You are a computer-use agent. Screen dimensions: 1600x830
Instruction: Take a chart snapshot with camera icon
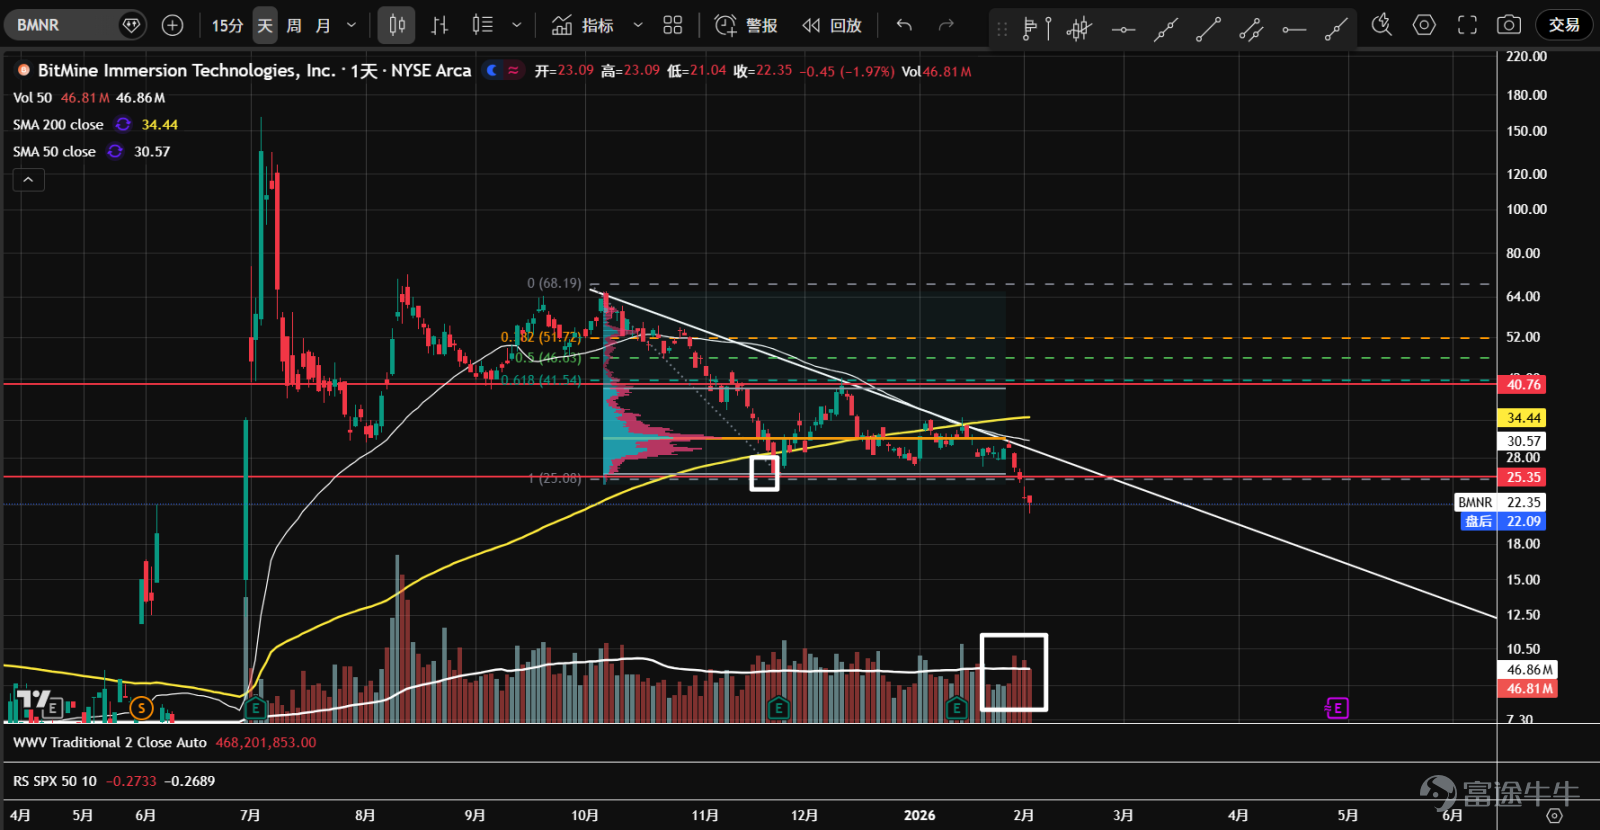pos(1509,25)
